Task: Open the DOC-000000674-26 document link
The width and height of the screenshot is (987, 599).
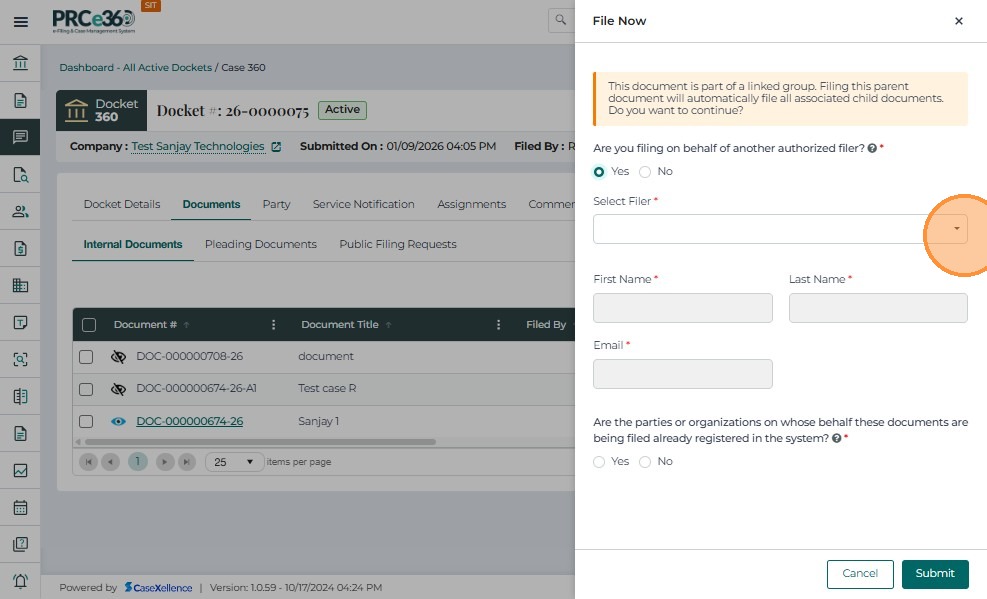Action: point(189,422)
